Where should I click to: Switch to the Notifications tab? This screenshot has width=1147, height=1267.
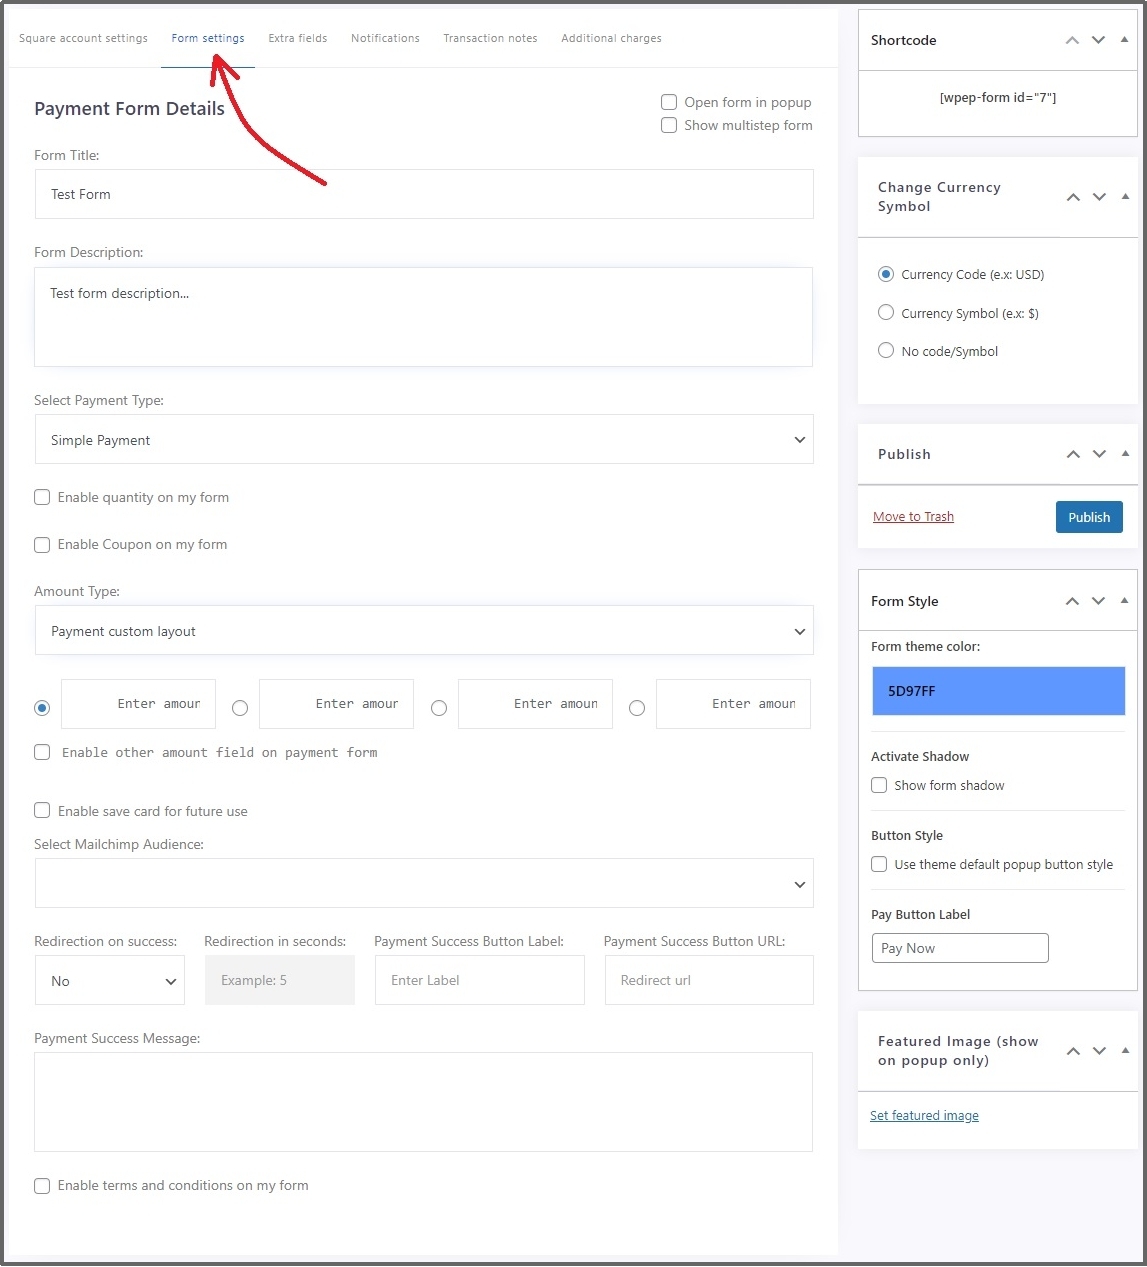(x=385, y=38)
